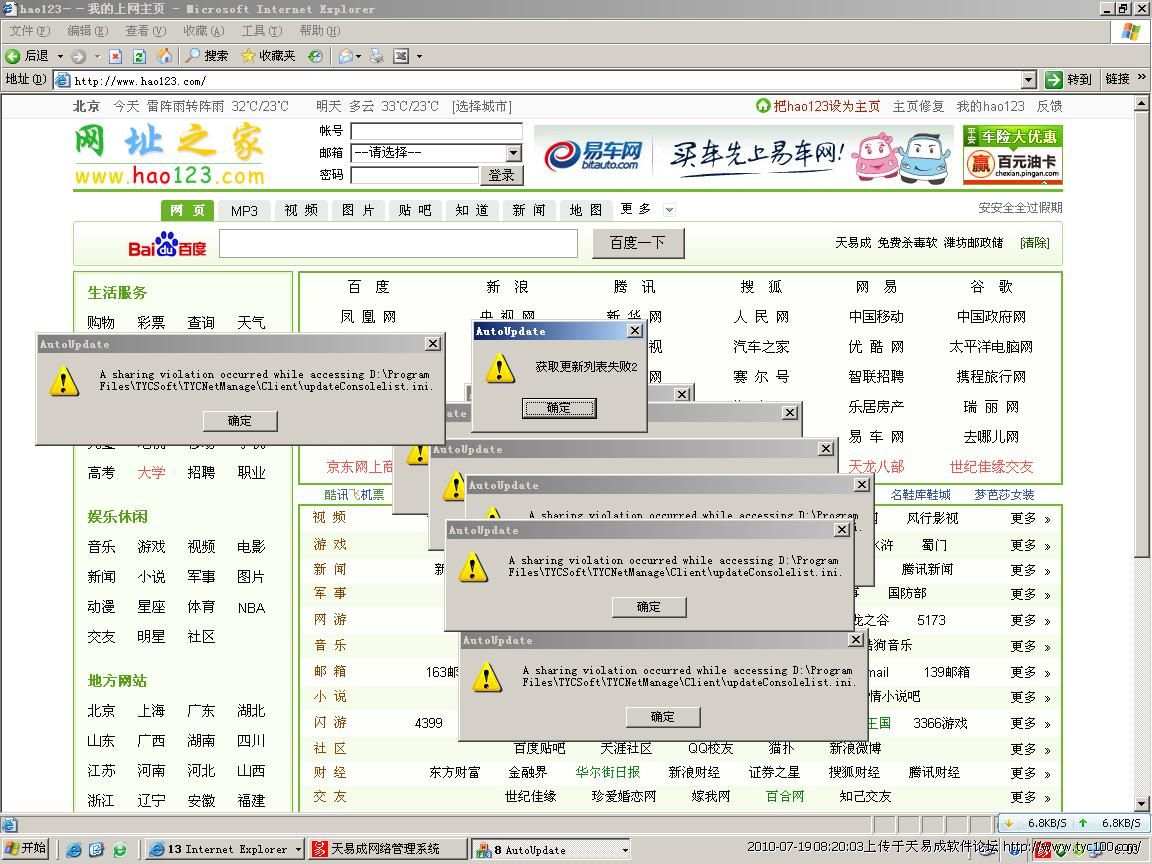
Task: Open the address bar URL dropdown arrow
Action: tap(1029, 80)
